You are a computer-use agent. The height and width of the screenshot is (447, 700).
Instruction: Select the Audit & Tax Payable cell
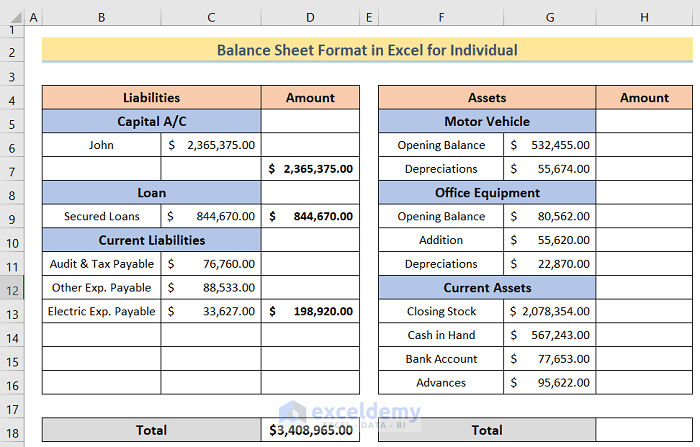pos(101,264)
